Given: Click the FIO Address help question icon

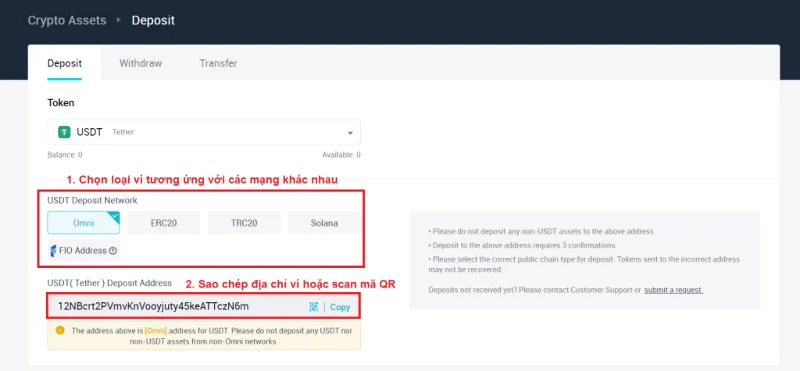Looking at the screenshot, I should [x=113, y=251].
